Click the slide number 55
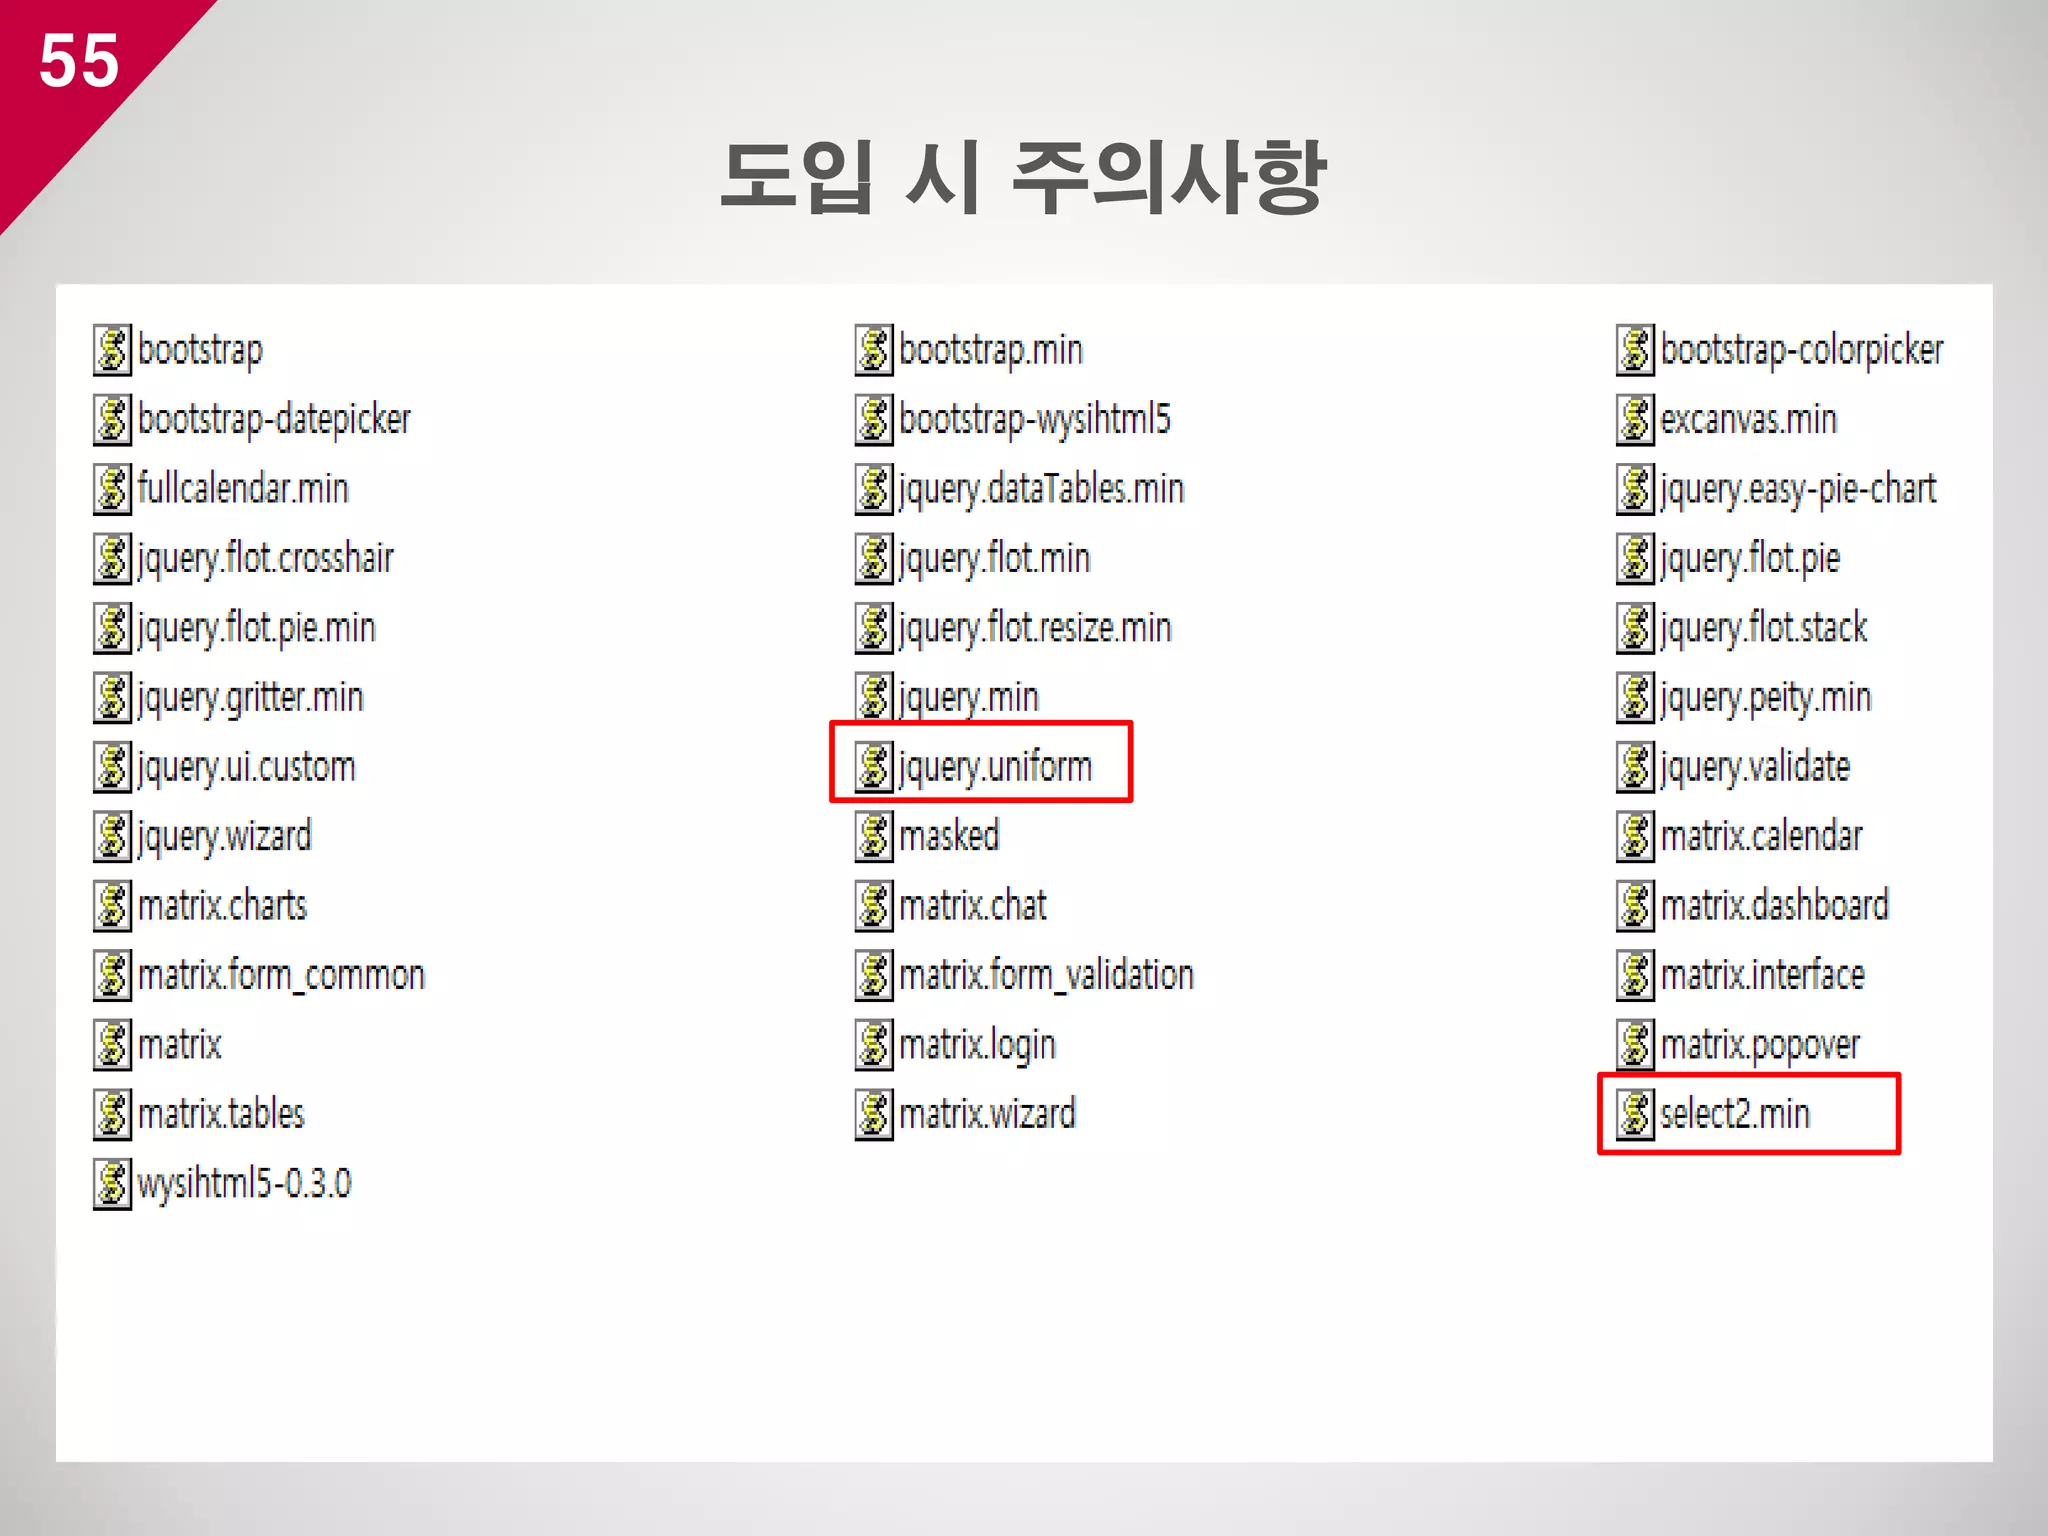The height and width of the screenshot is (1536, 2048). coord(79,60)
